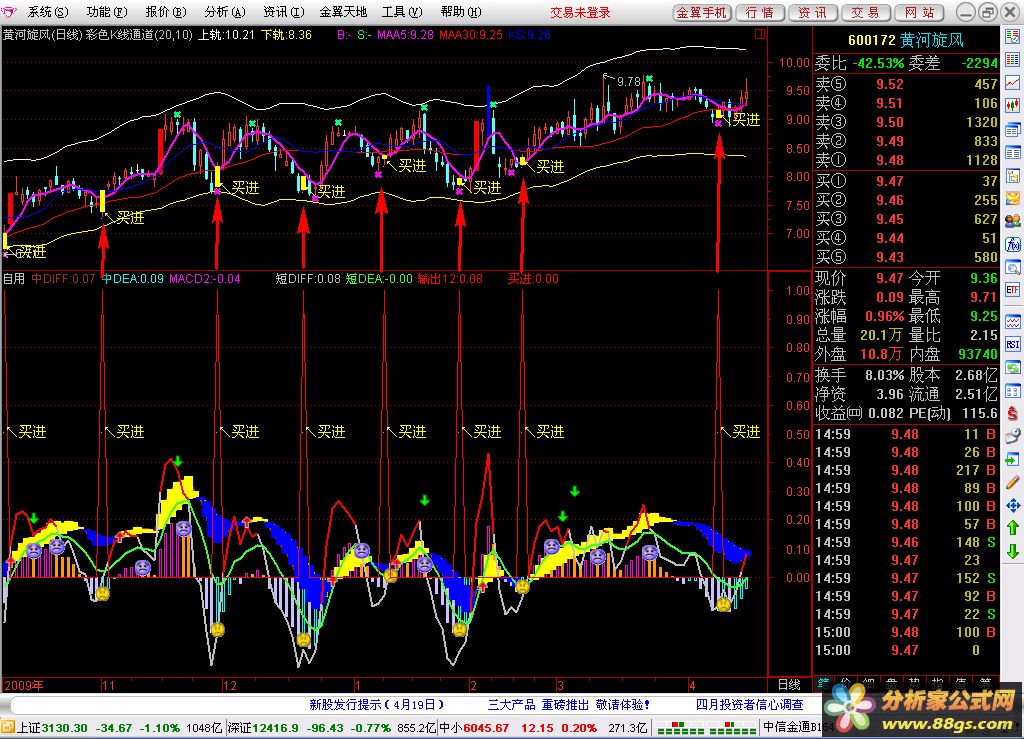
Task: Click the 买⑤ 9.43 order row
Action: pos(906,257)
